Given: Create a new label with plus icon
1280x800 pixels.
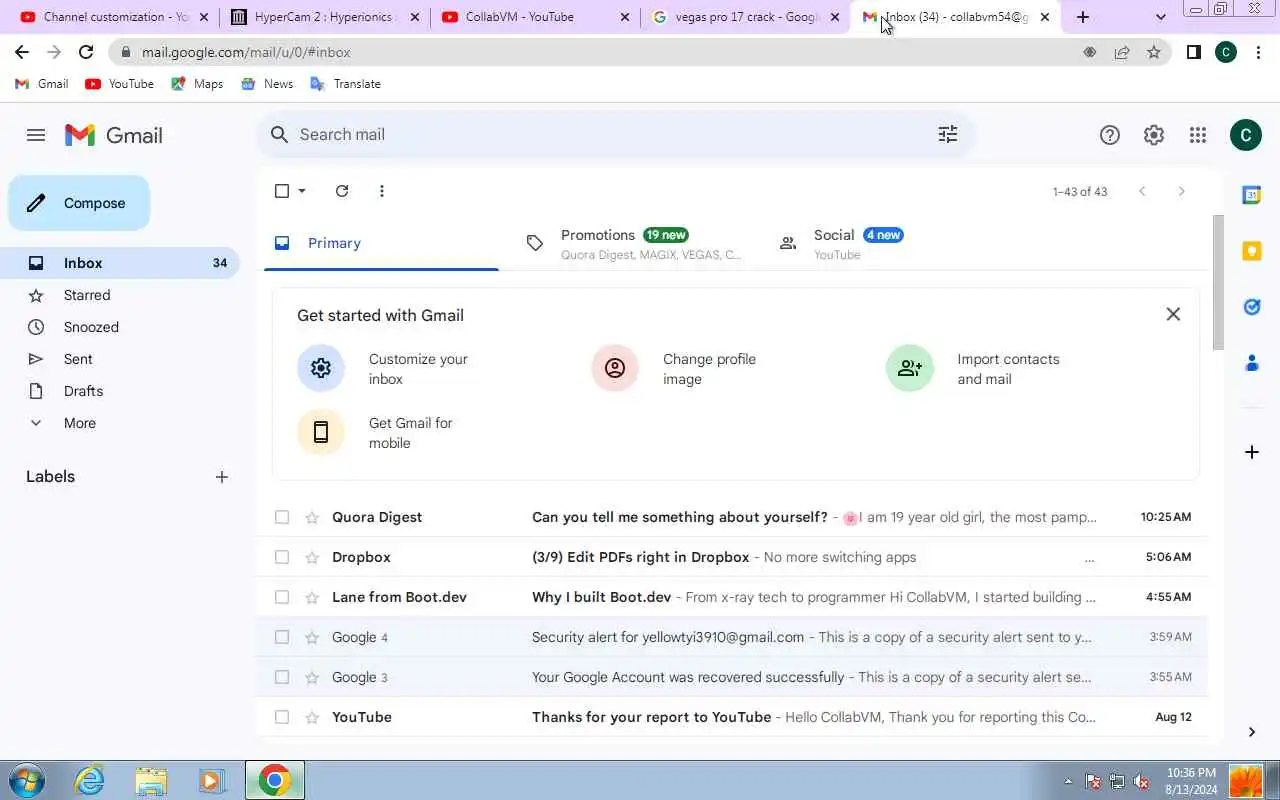Looking at the screenshot, I should pos(222,477).
